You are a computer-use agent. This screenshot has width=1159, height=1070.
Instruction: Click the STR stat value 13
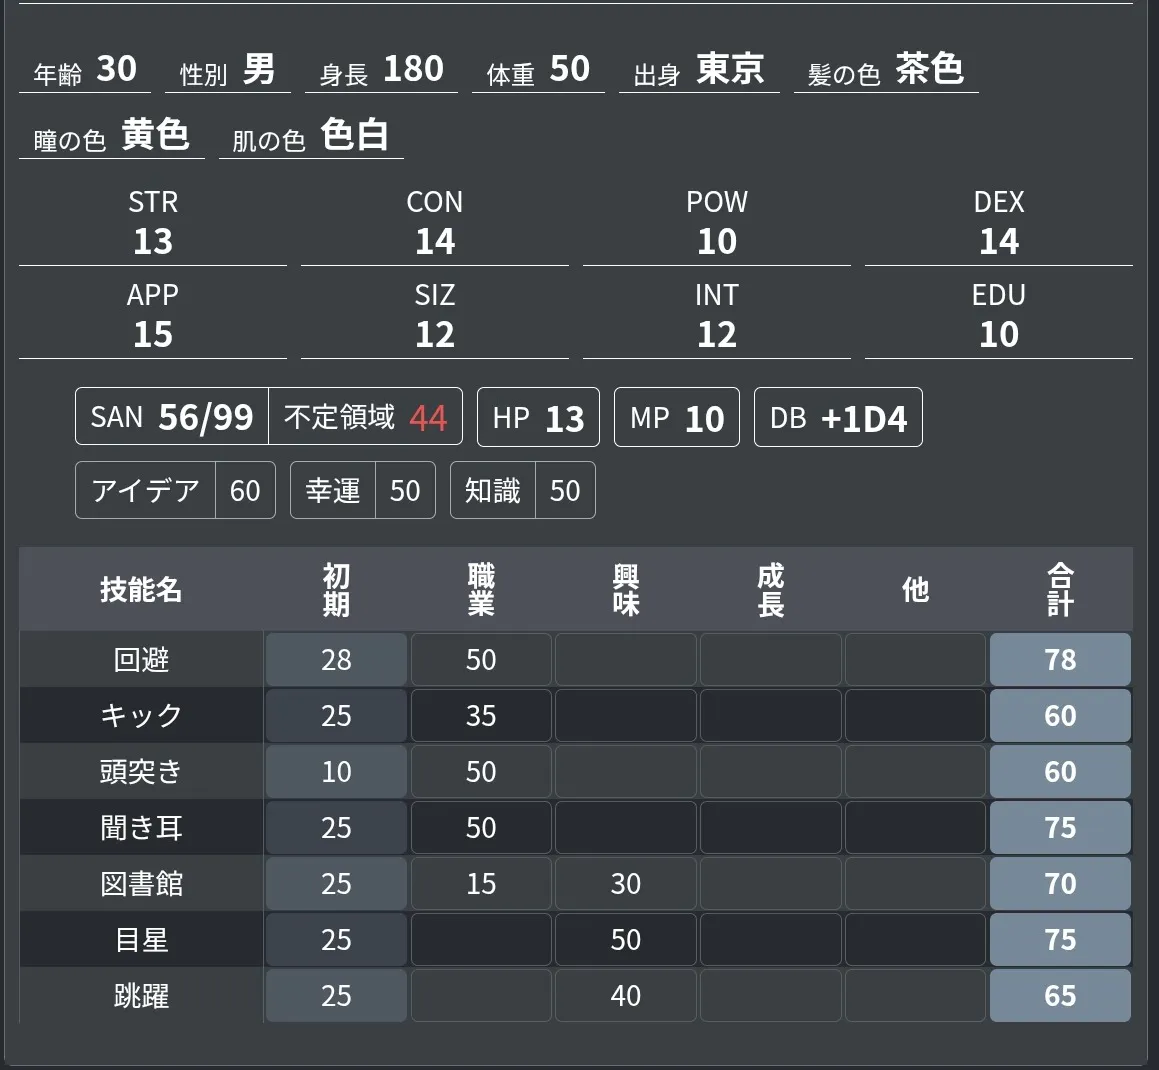153,242
